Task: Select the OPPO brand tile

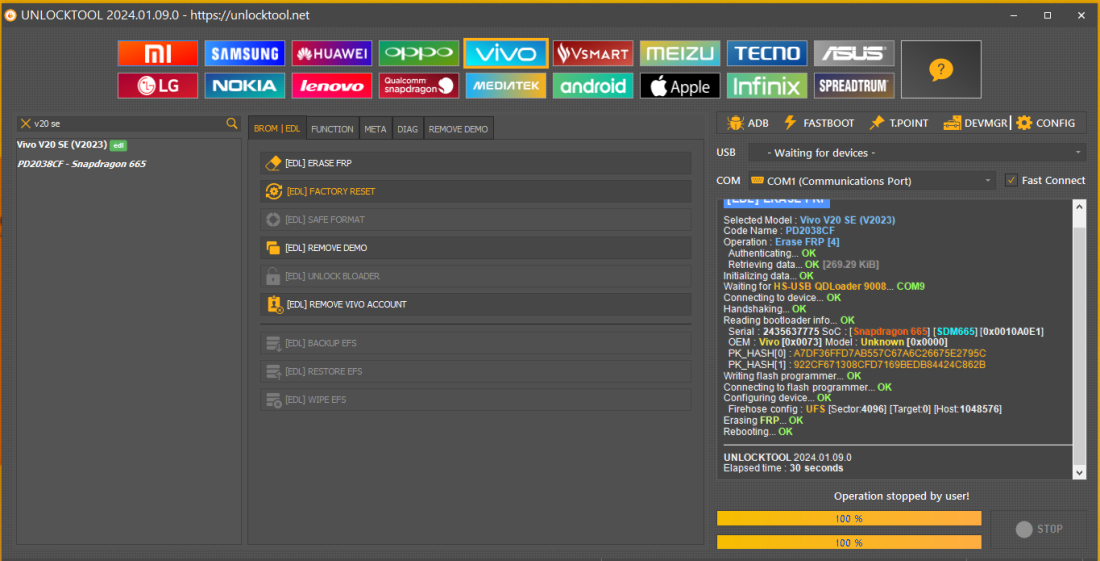Action: pos(419,53)
